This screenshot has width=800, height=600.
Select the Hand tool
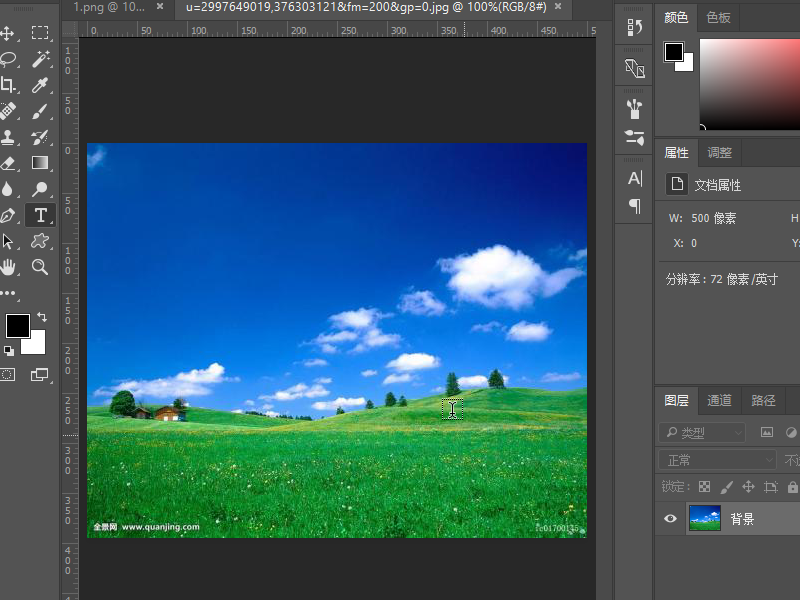point(8,267)
